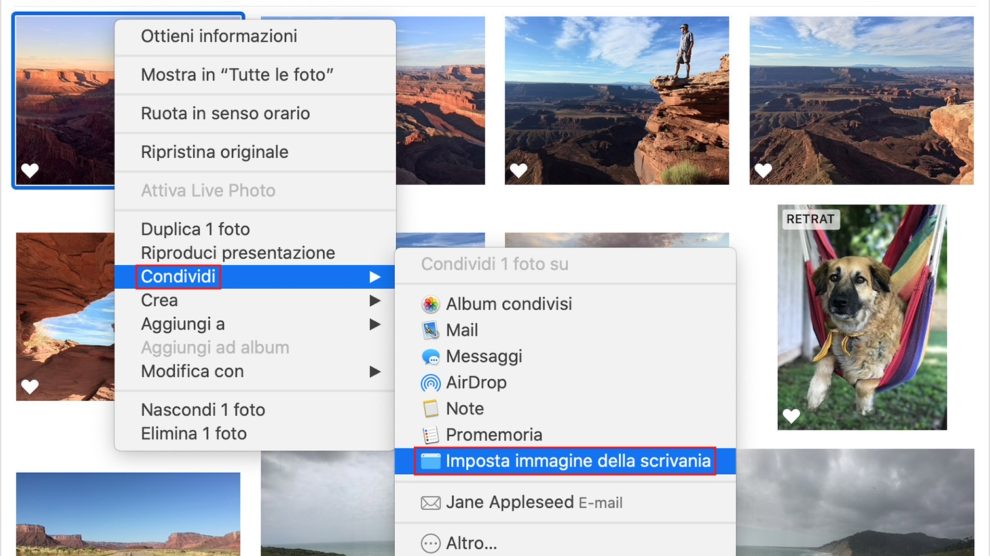Toggle favorite heart on man-on-cliff photo
The image size is (990, 556).
[x=518, y=170]
